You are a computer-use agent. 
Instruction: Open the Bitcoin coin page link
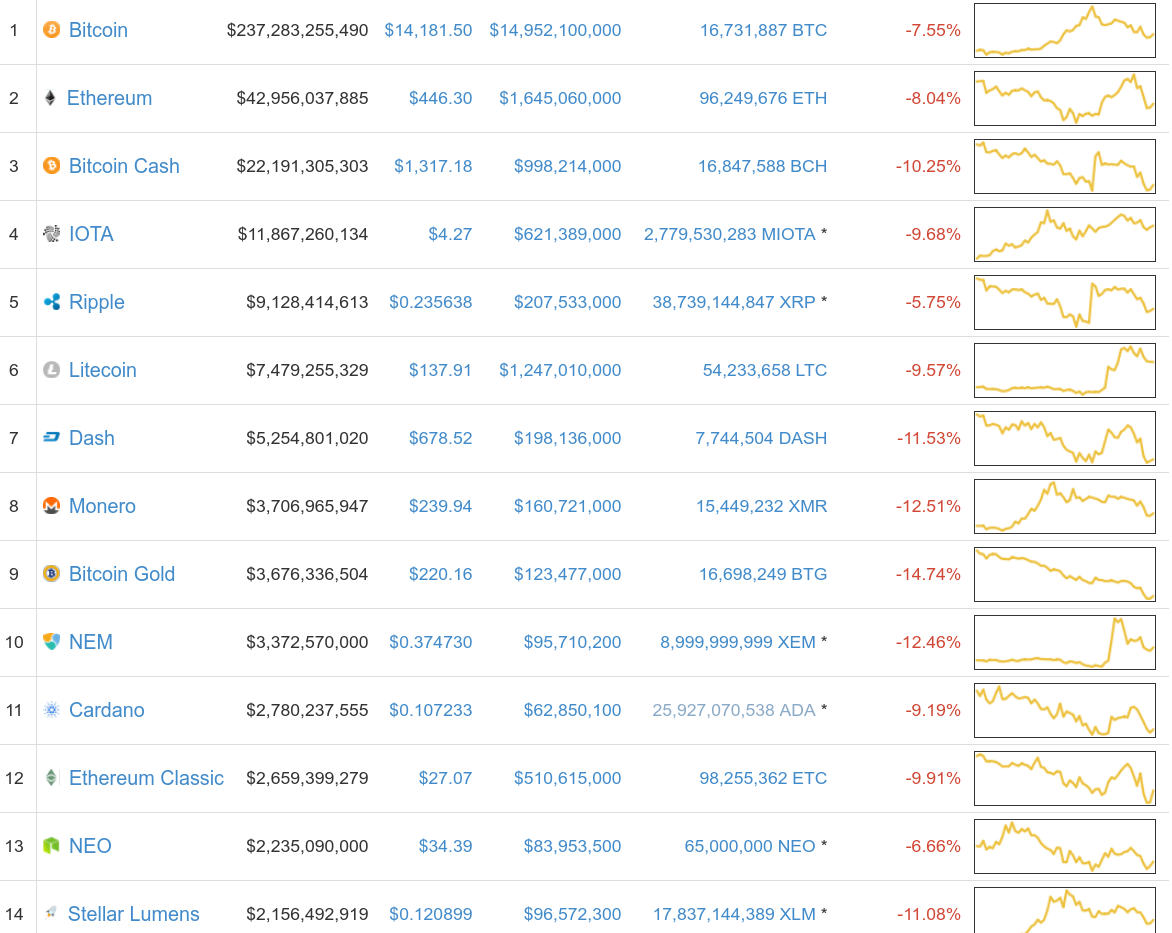(98, 30)
